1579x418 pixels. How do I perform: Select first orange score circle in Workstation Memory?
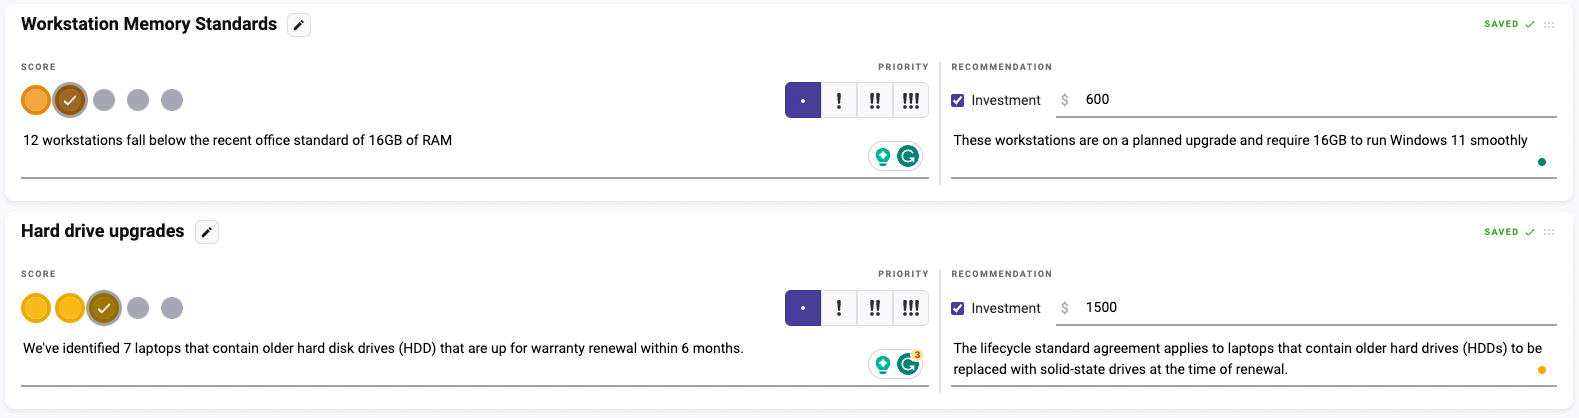(36, 100)
